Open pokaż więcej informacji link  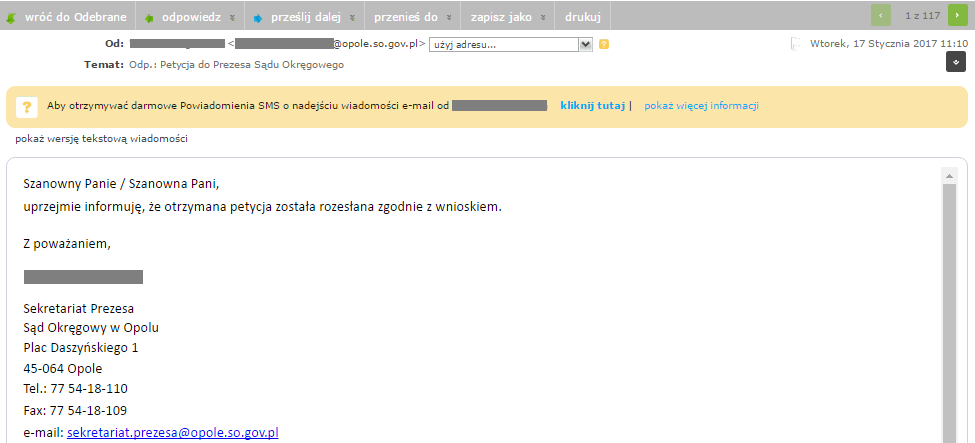pyautogui.click(x=701, y=106)
